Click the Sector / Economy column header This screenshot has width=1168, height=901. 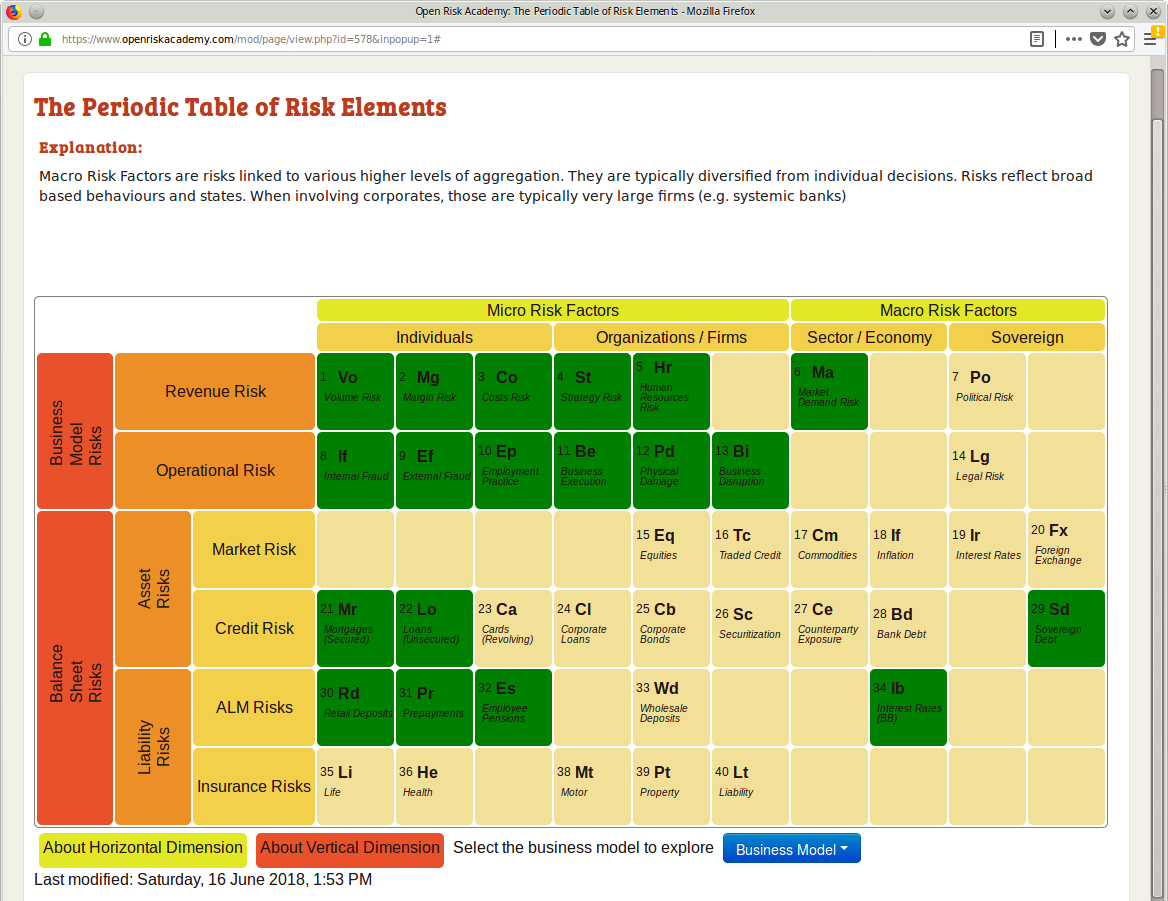click(x=869, y=337)
